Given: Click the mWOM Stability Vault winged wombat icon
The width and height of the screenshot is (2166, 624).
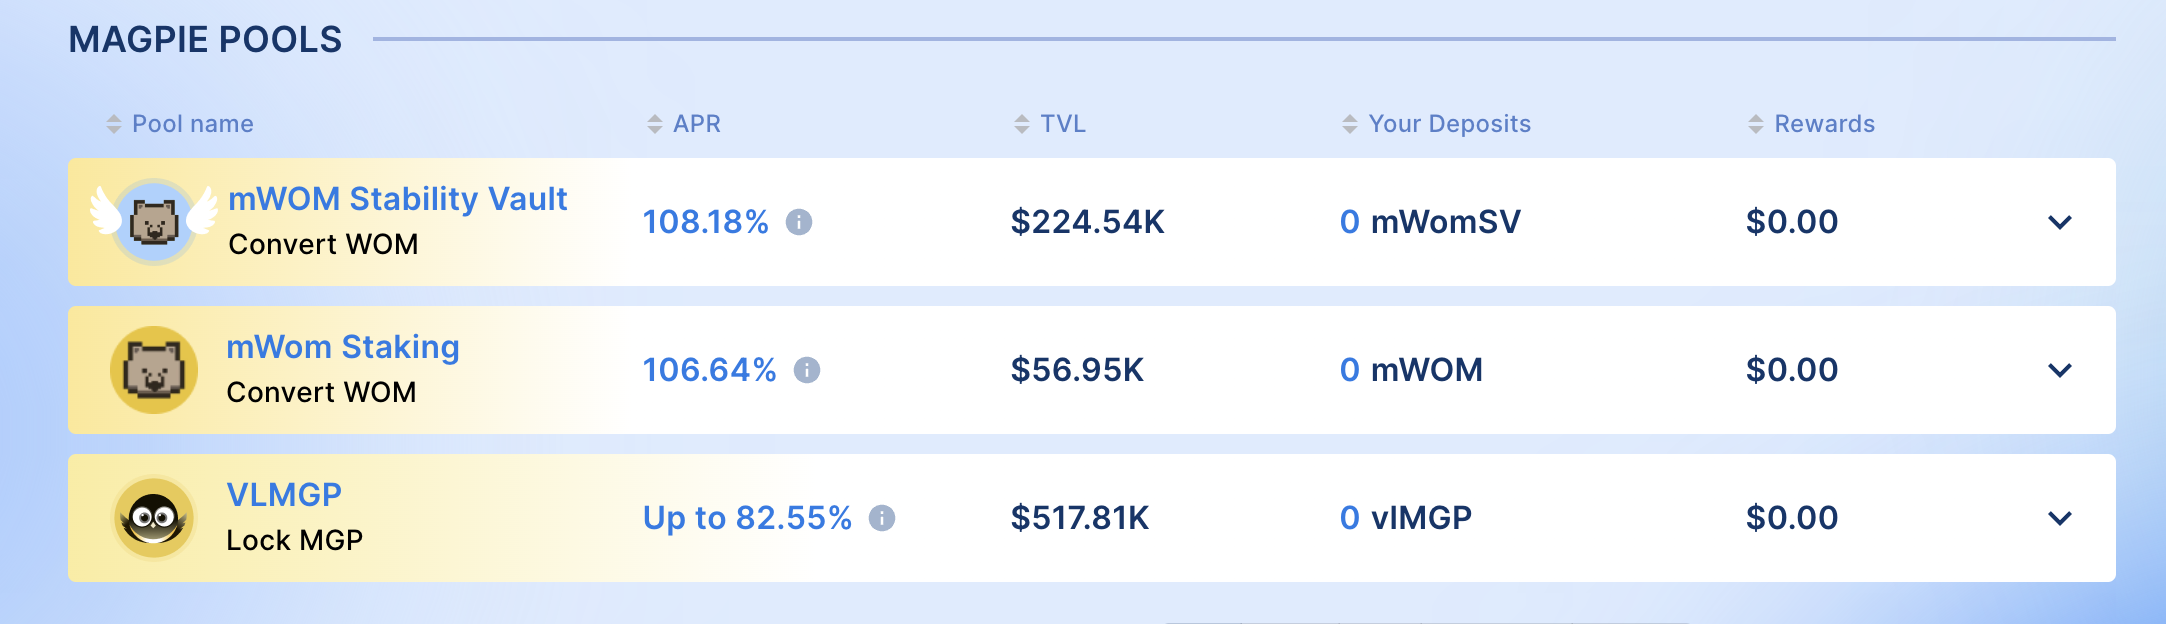Looking at the screenshot, I should 154,221.
